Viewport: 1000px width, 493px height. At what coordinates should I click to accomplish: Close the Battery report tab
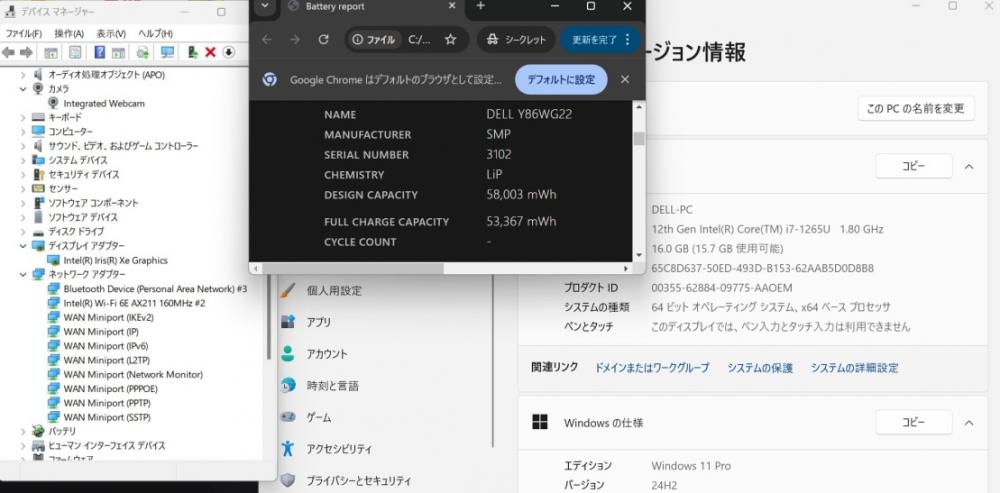452,6
